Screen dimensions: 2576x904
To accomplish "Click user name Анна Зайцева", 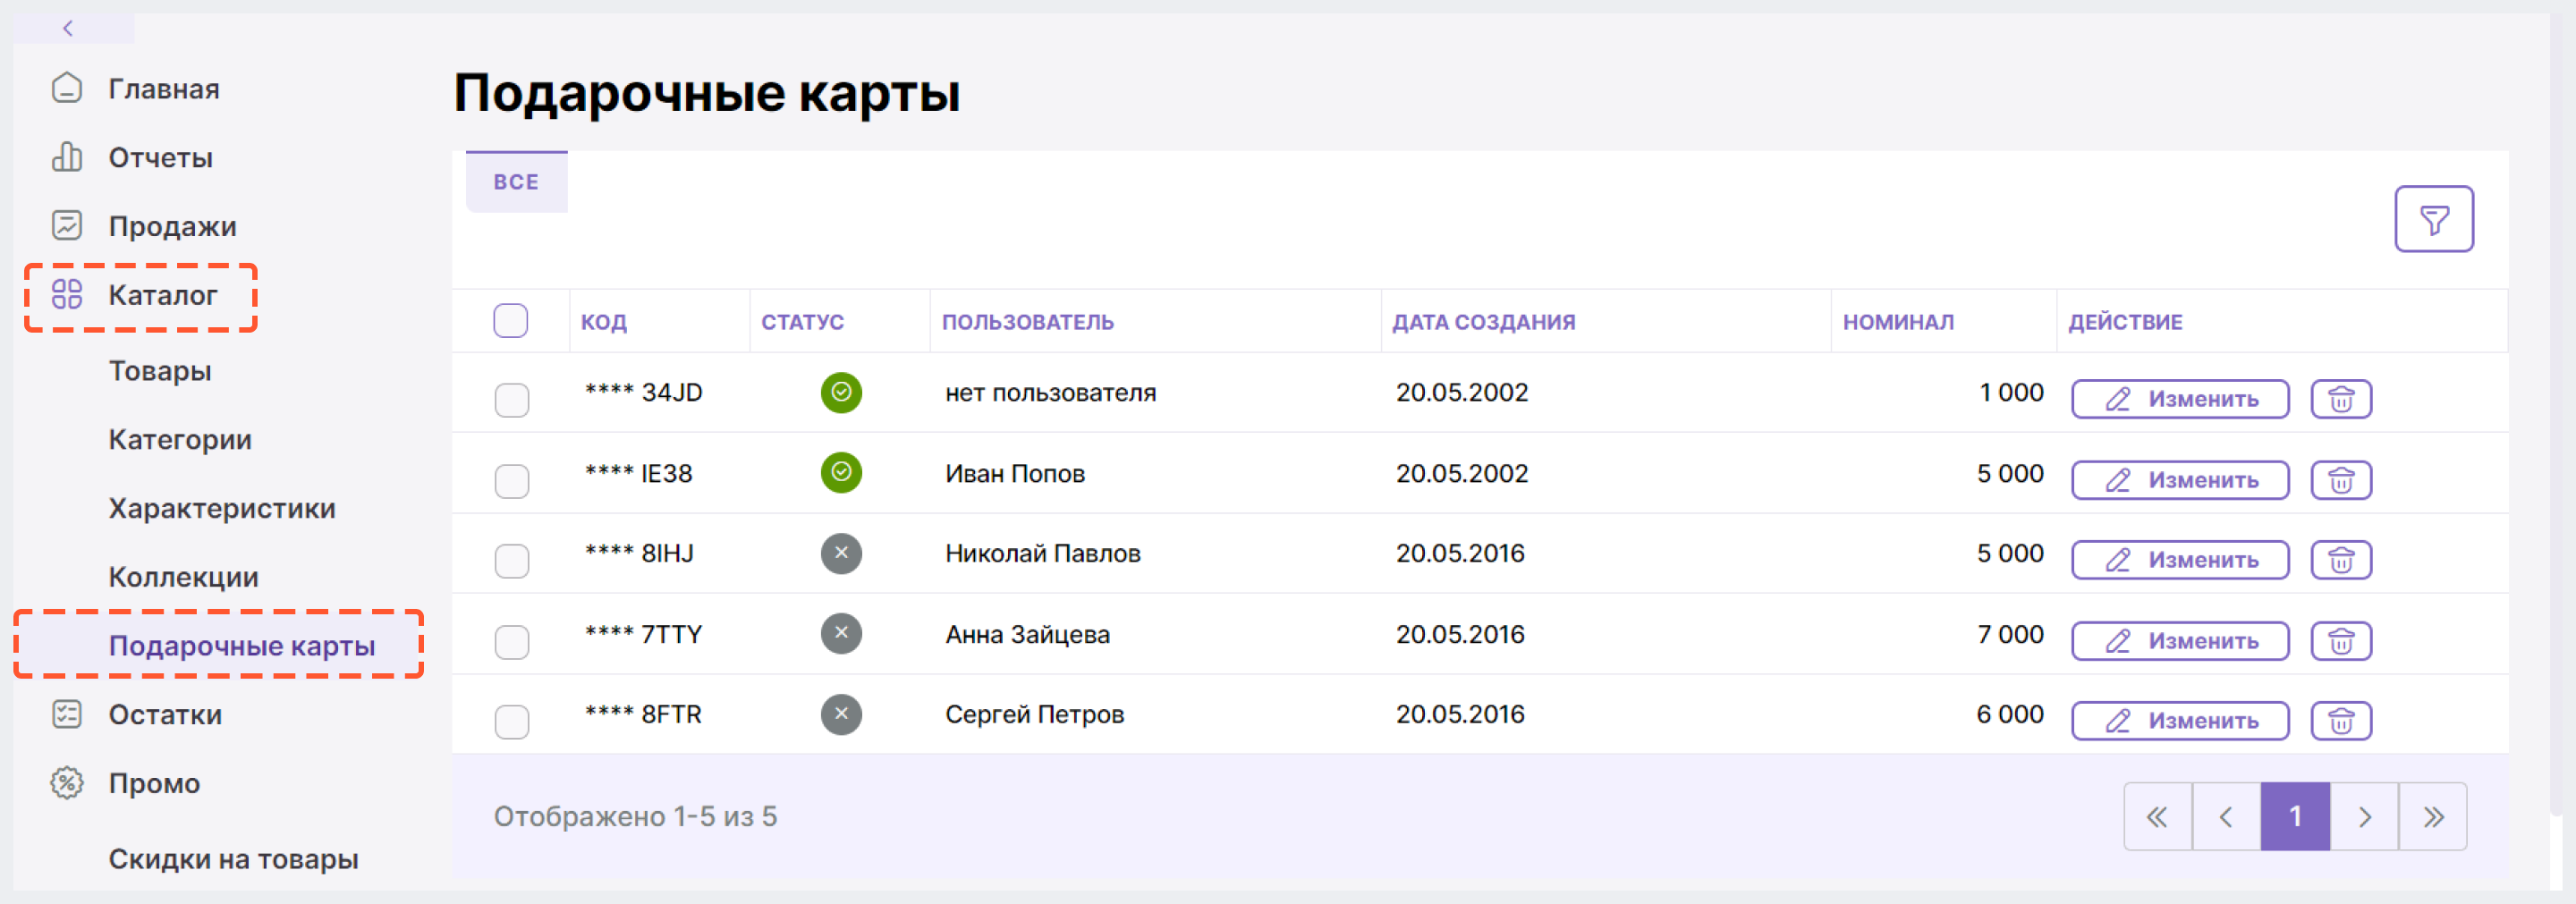I will click(x=1027, y=634).
